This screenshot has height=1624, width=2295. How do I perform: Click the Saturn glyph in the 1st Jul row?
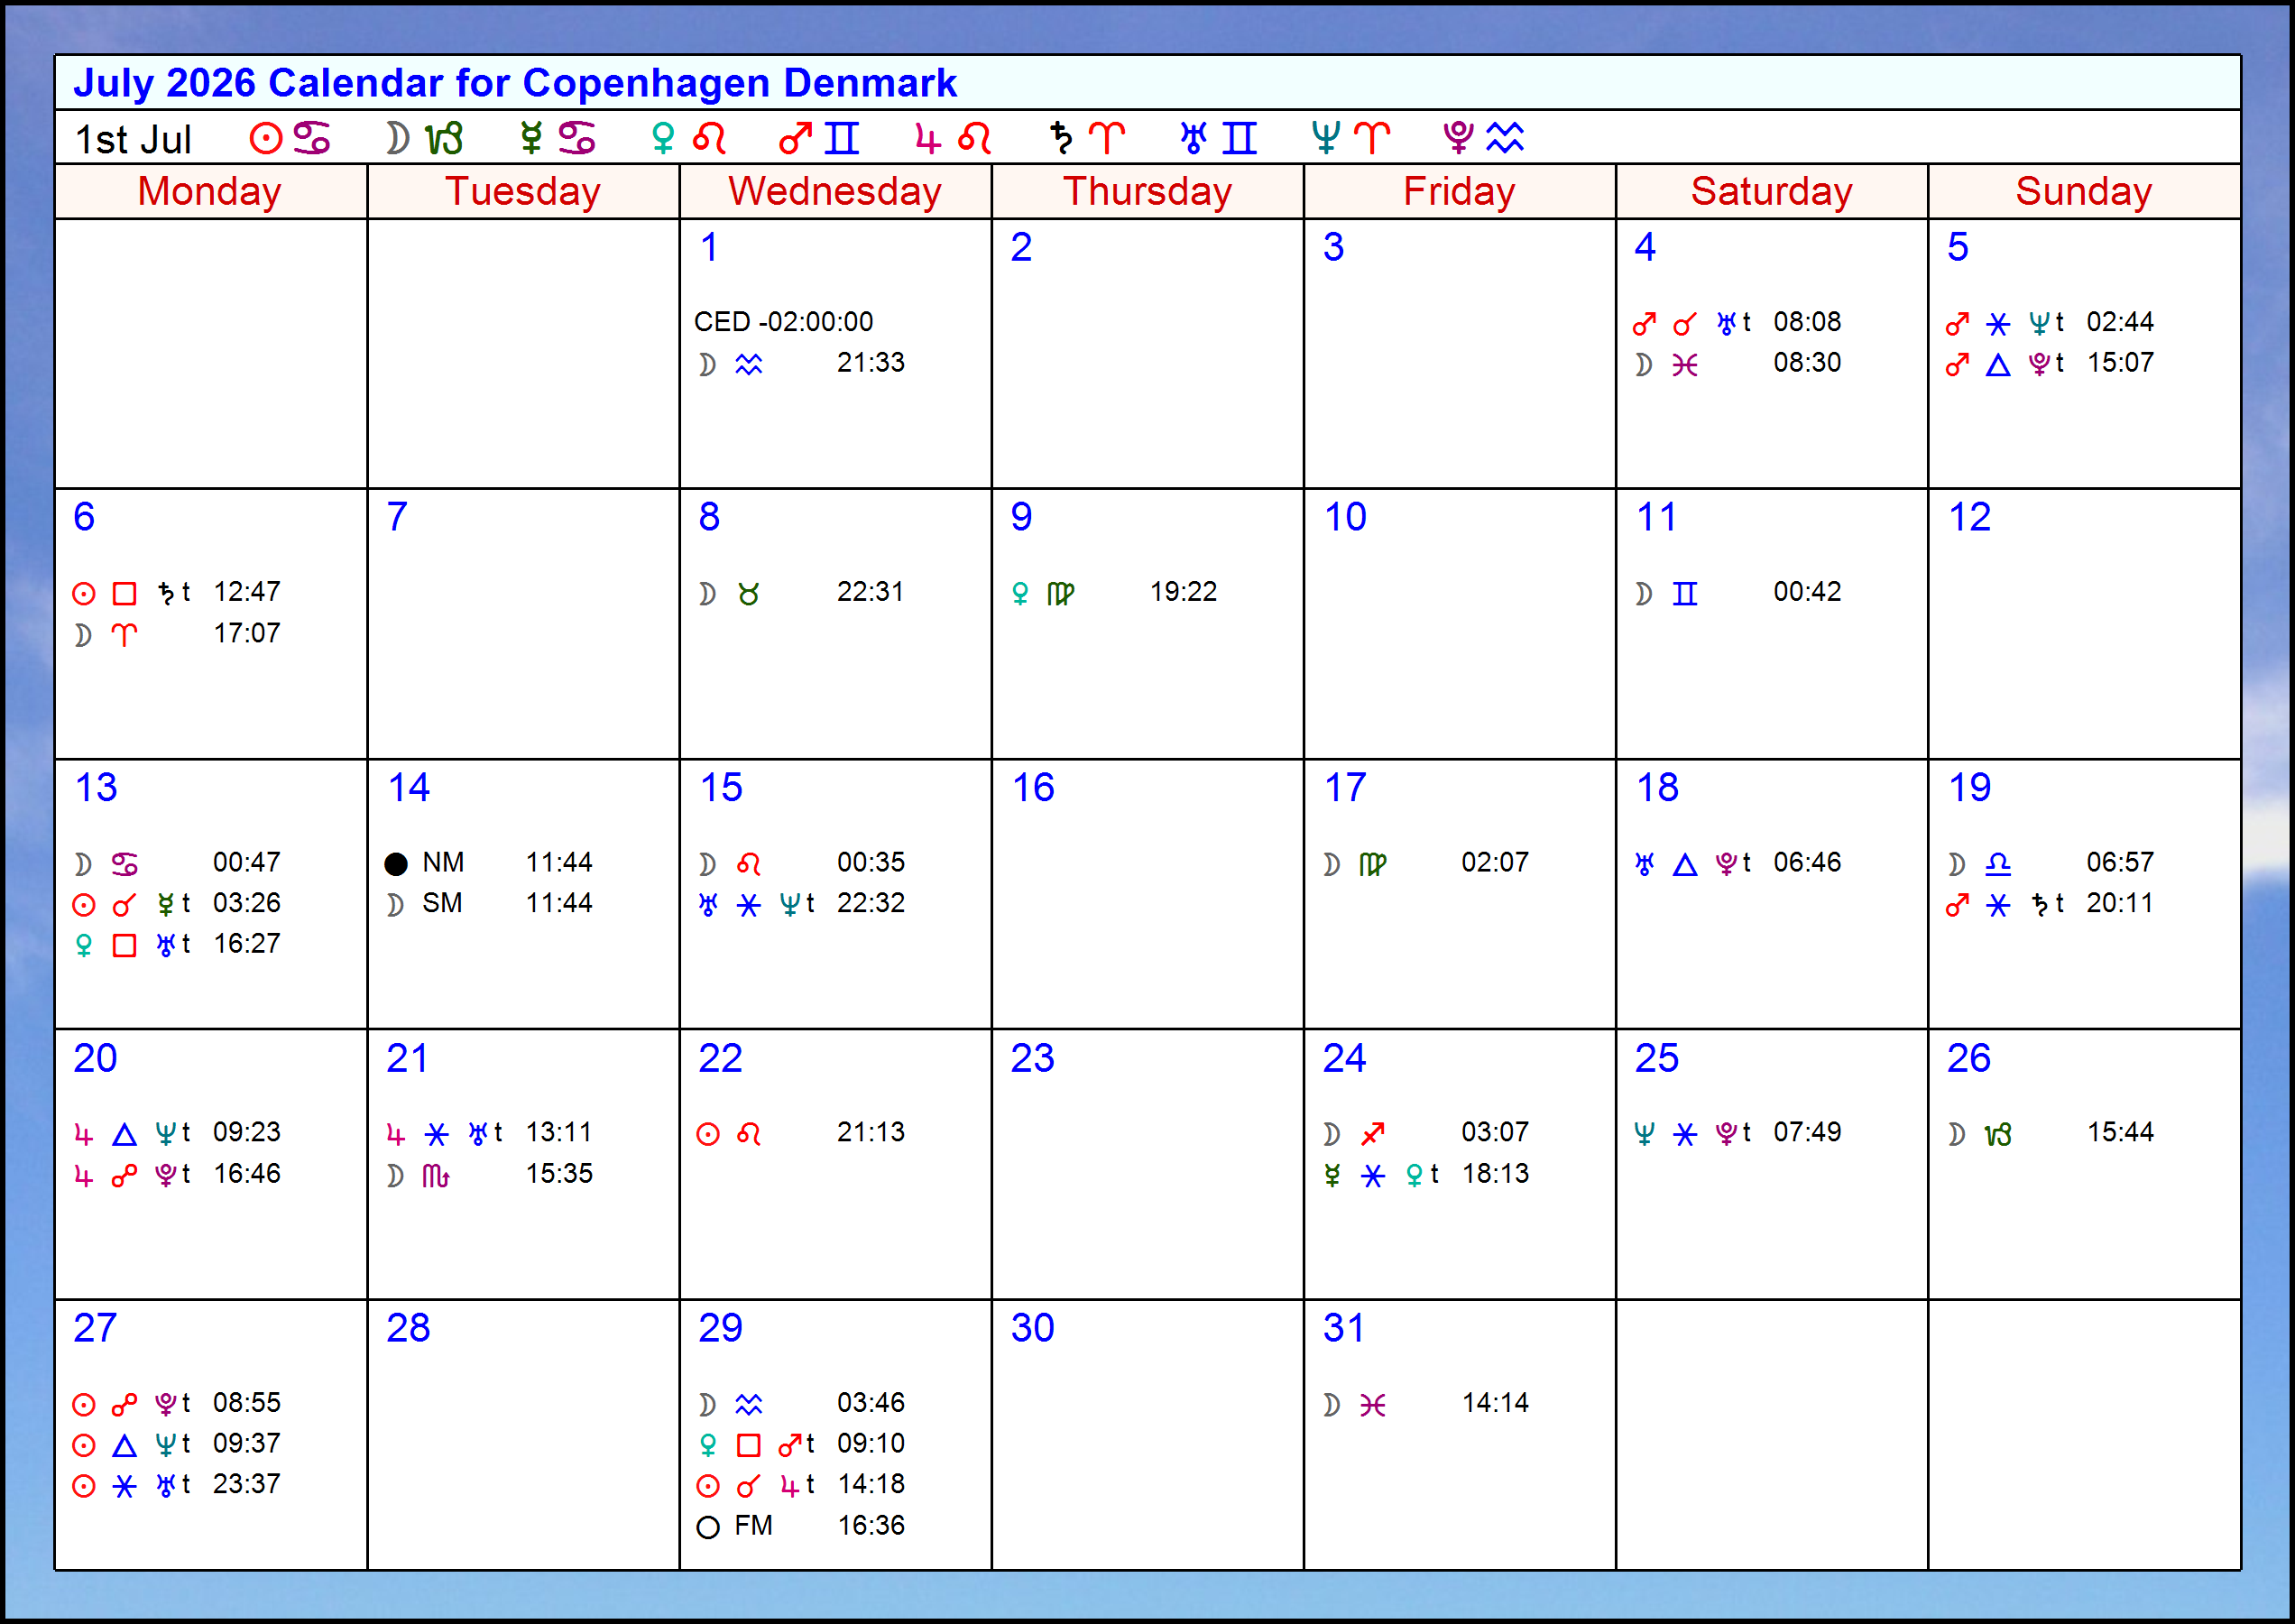click(1061, 138)
